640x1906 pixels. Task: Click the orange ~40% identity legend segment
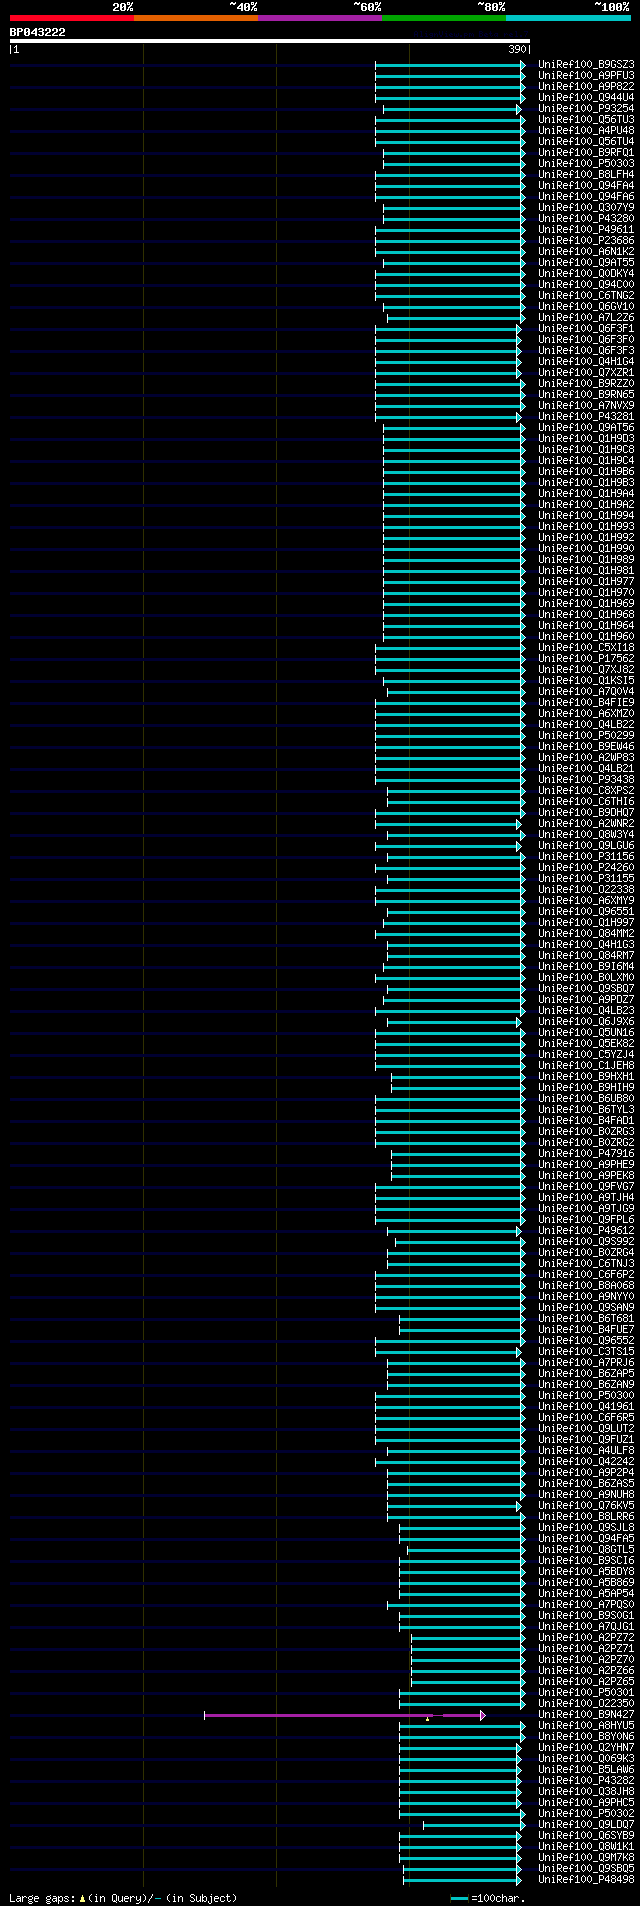coord(196,18)
